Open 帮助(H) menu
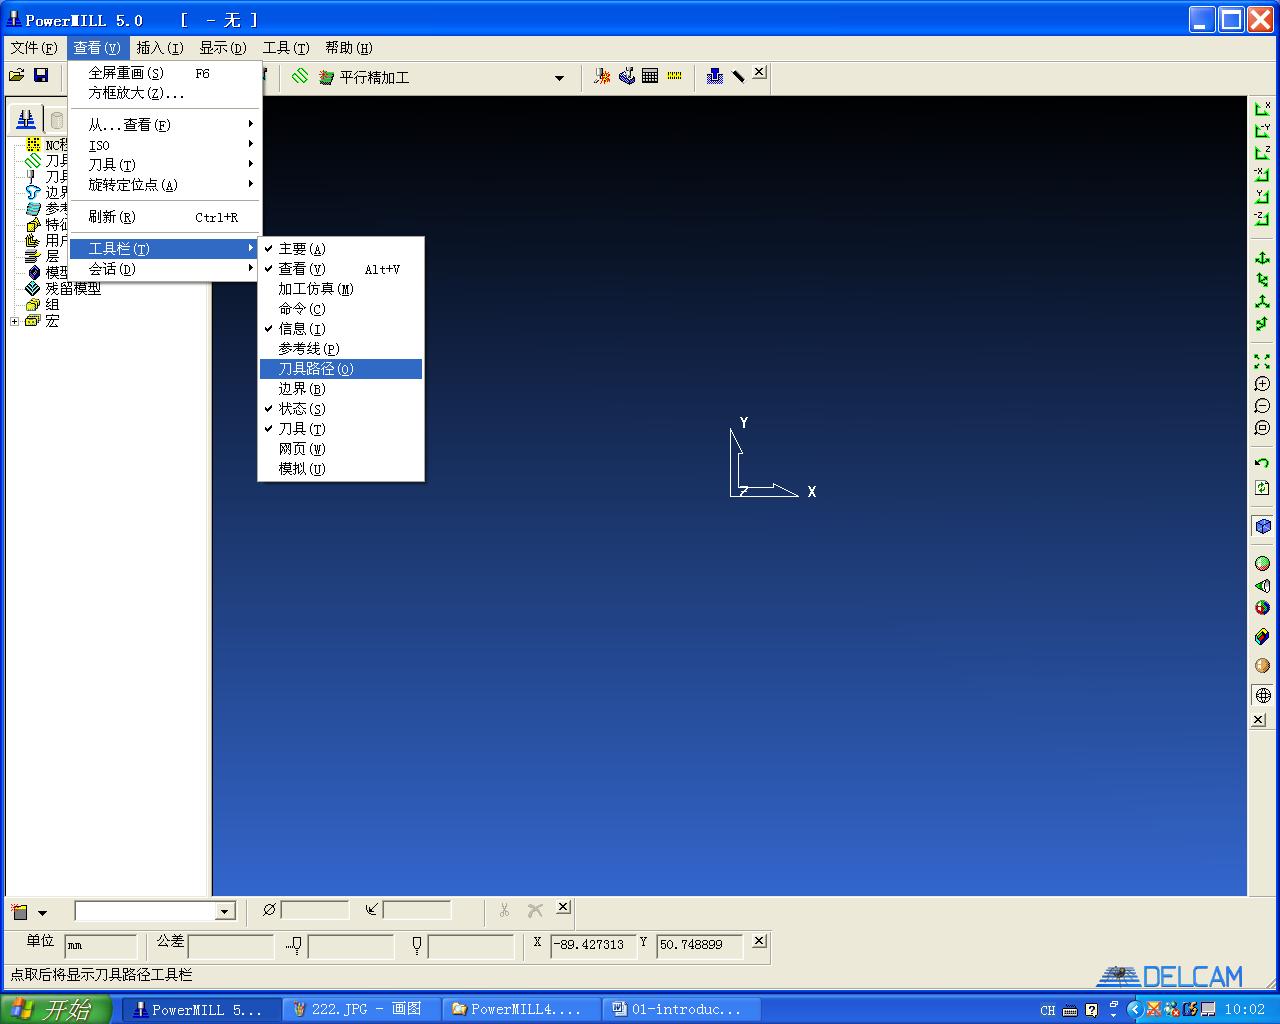 (348, 48)
